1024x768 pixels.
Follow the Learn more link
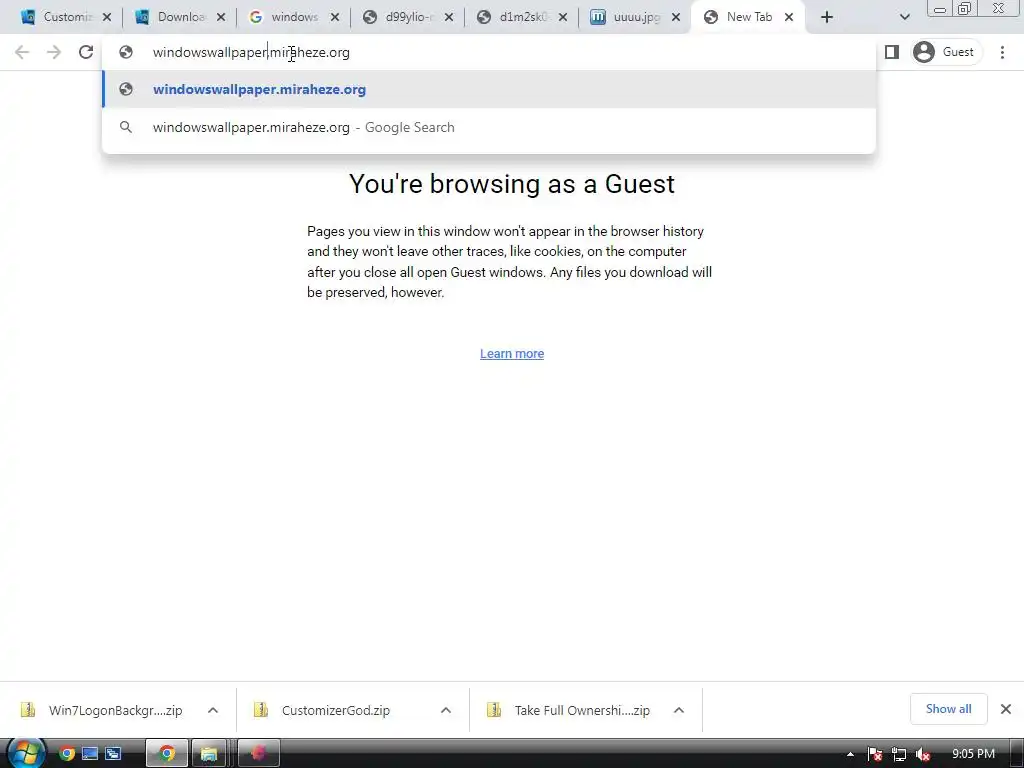[x=512, y=354]
